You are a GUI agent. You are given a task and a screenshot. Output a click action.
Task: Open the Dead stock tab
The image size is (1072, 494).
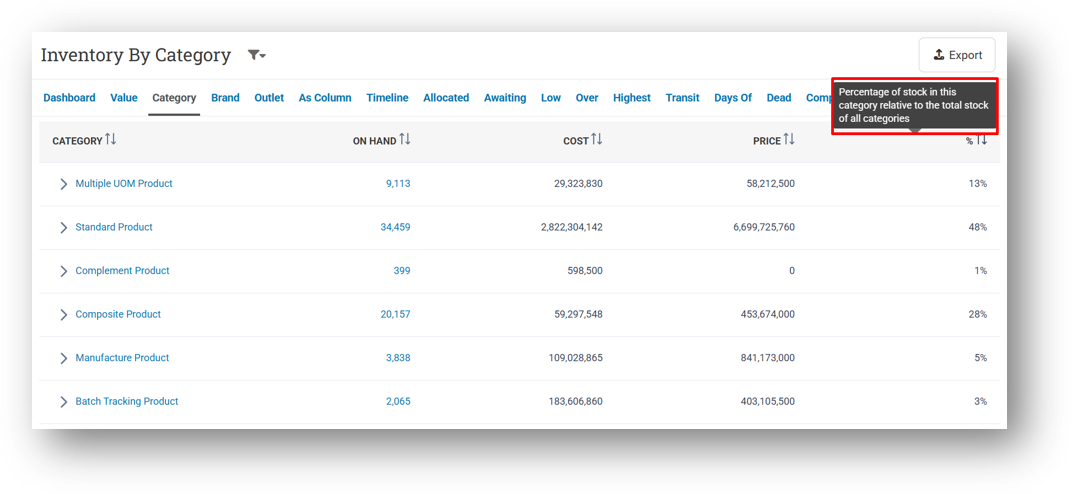click(x=779, y=98)
